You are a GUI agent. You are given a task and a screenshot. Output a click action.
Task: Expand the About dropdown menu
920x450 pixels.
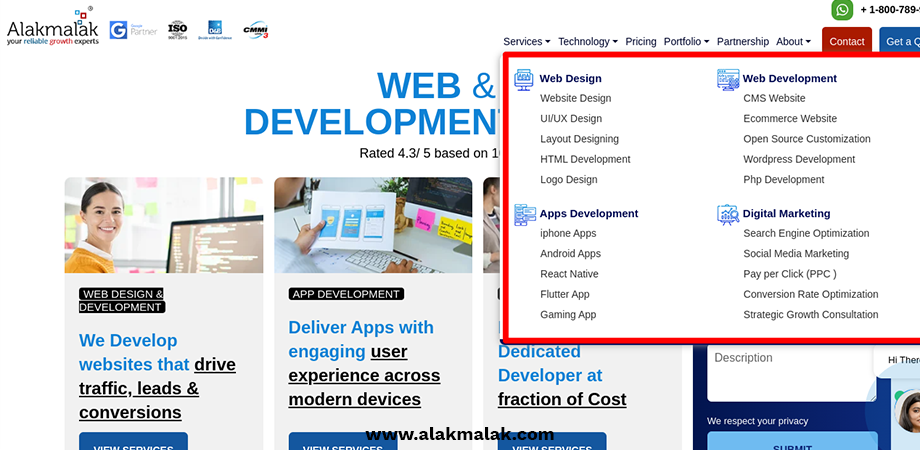pos(793,42)
